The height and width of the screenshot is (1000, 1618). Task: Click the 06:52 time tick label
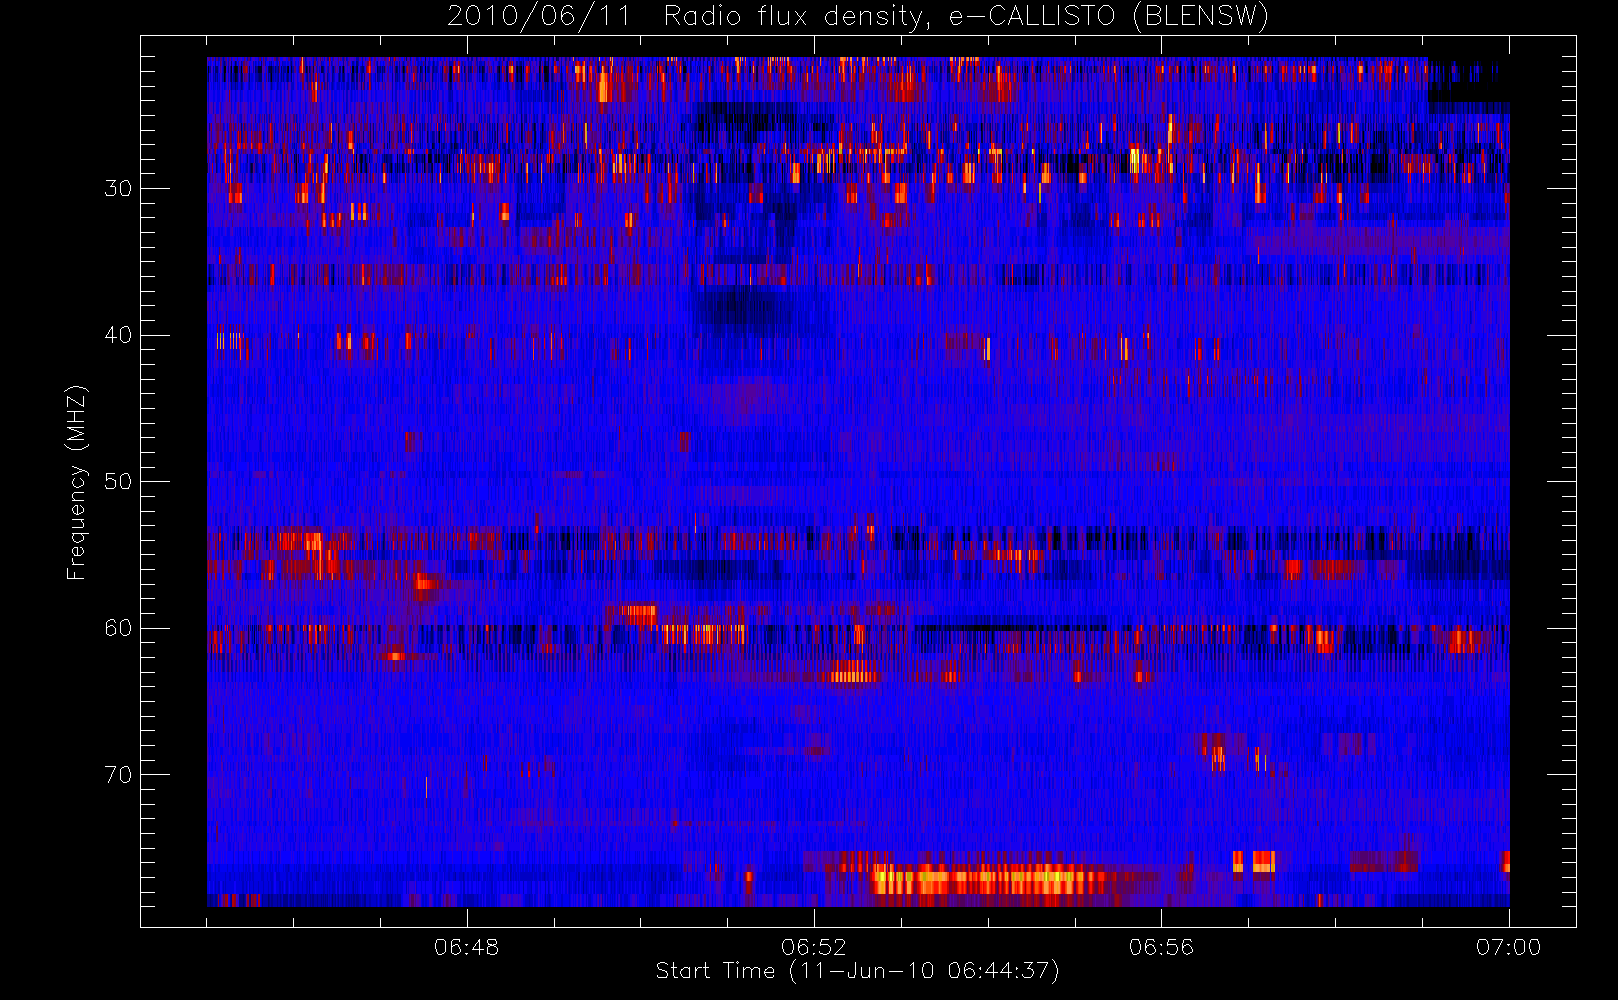coord(813,947)
